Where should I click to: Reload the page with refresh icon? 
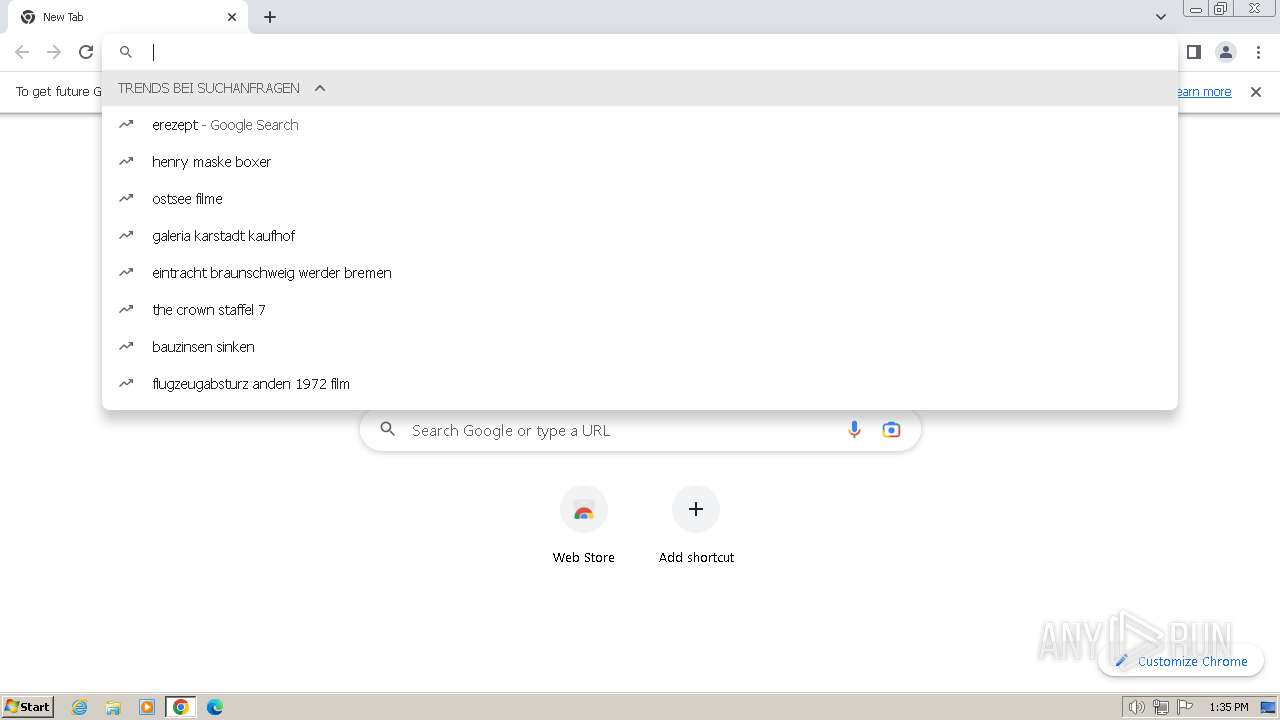click(86, 52)
